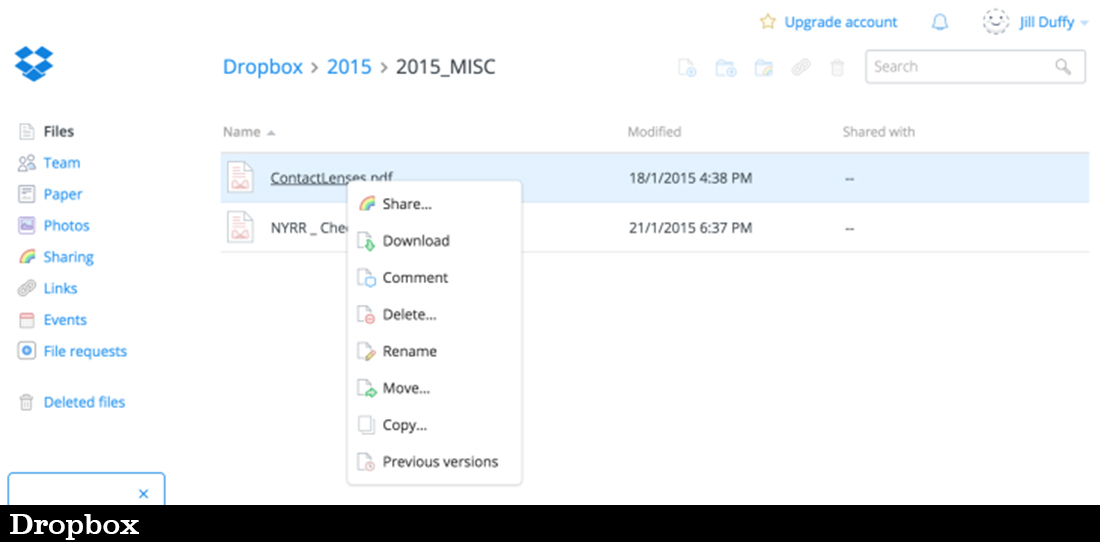The height and width of the screenshot is (542, 1100).
Task: Click the Dropbox logo icon
Action: click(x=34, y=63)
